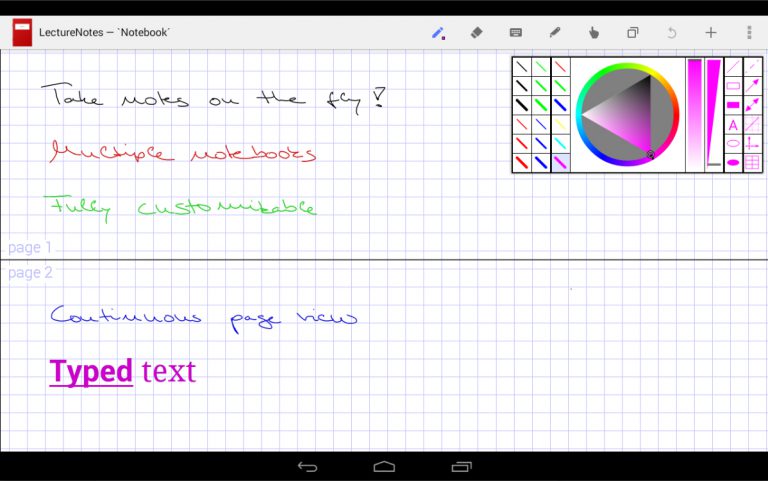
Task: Activate the keyboard text tool
Action: pos(515,33)
